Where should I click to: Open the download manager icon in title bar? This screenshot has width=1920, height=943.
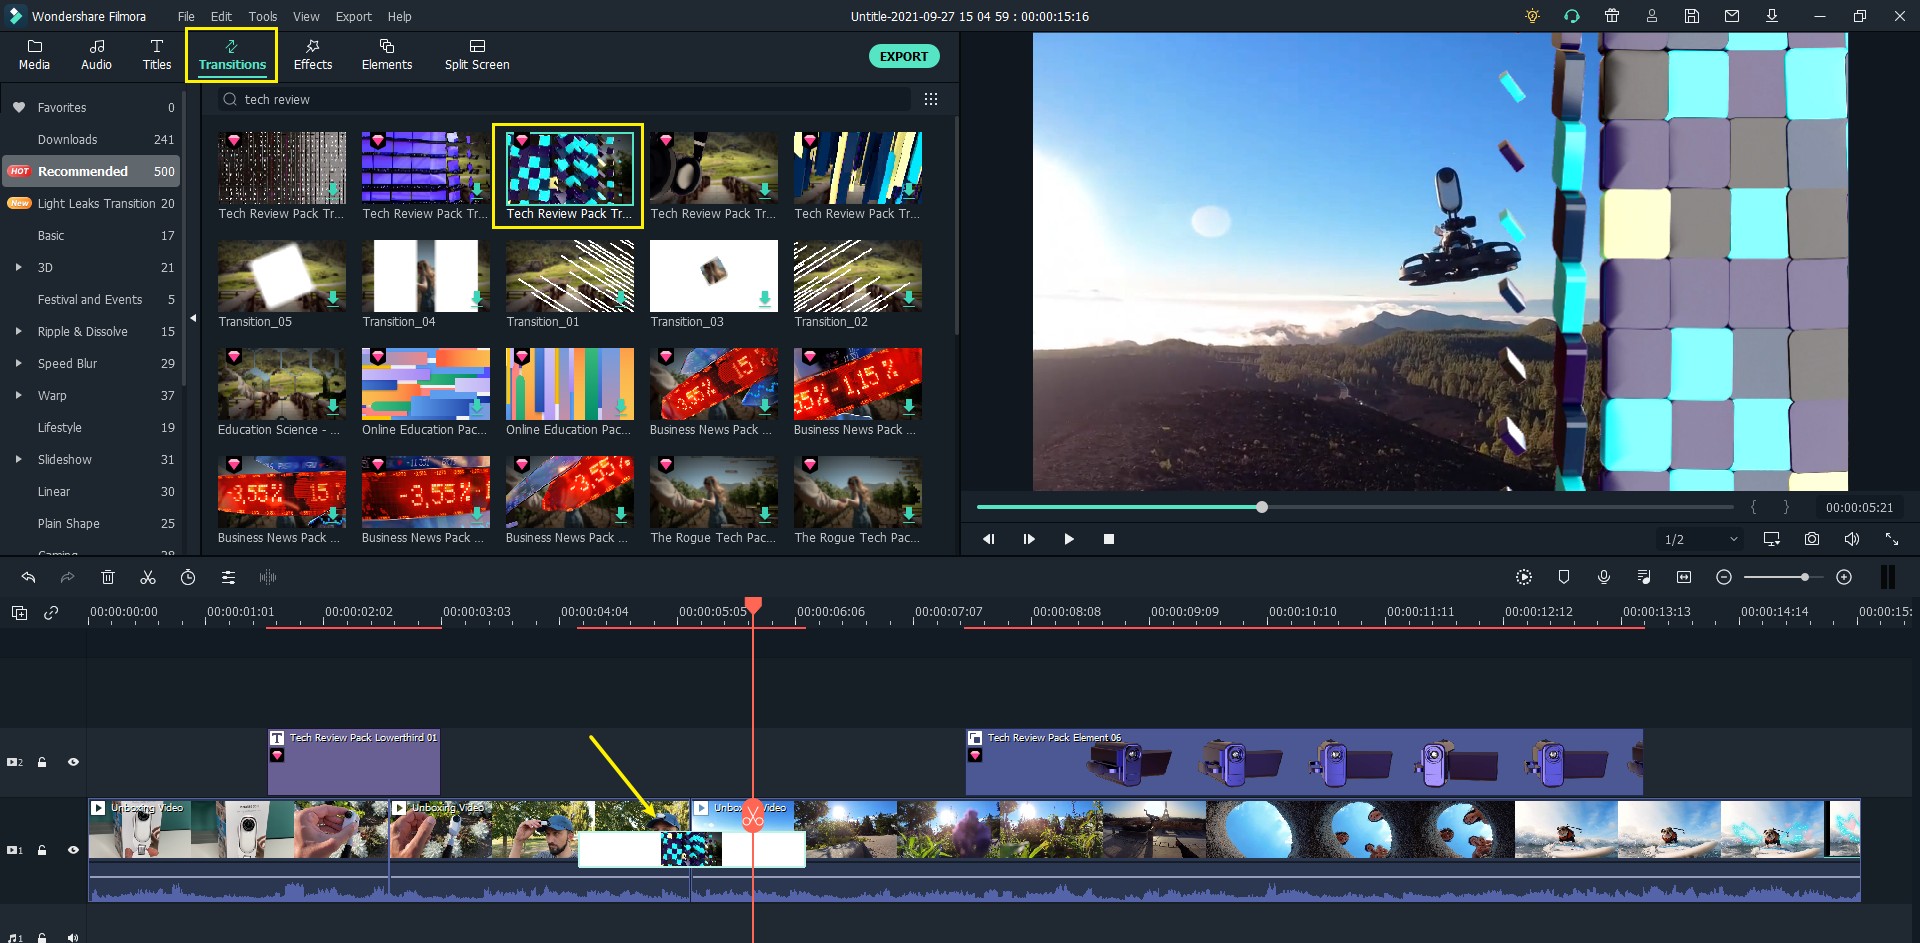coord(1772,16)
